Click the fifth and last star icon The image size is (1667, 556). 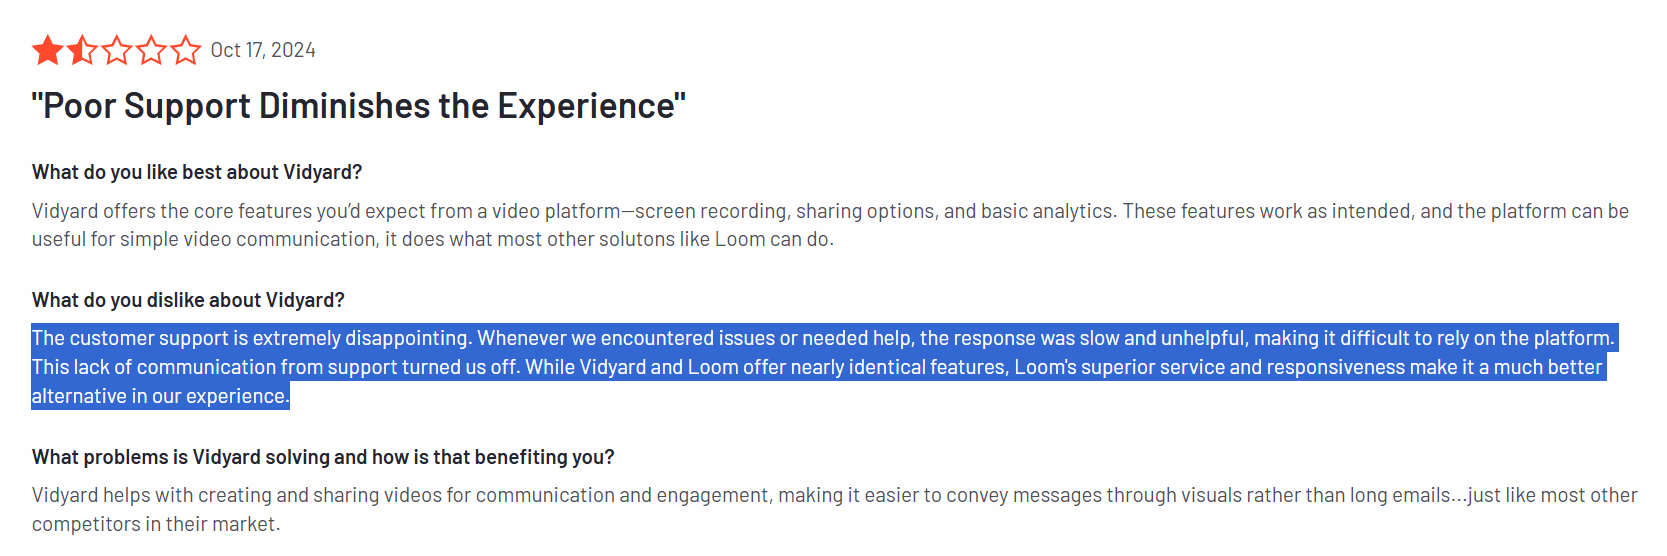coord(185,50)
